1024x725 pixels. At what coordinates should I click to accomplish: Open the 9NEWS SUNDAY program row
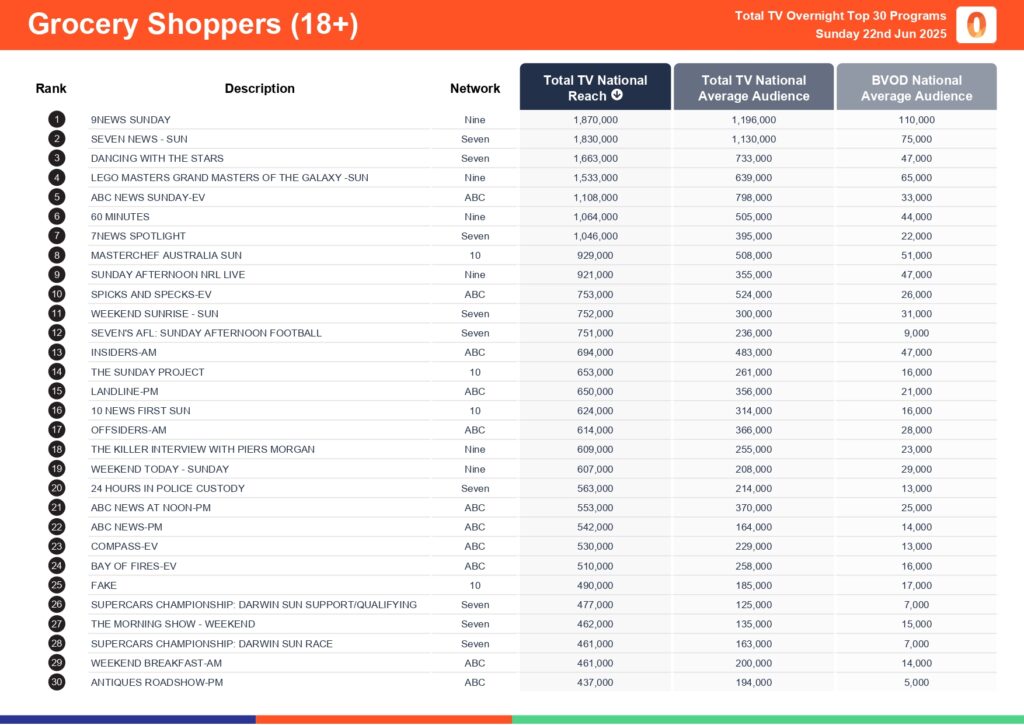(x=131, y=120)
